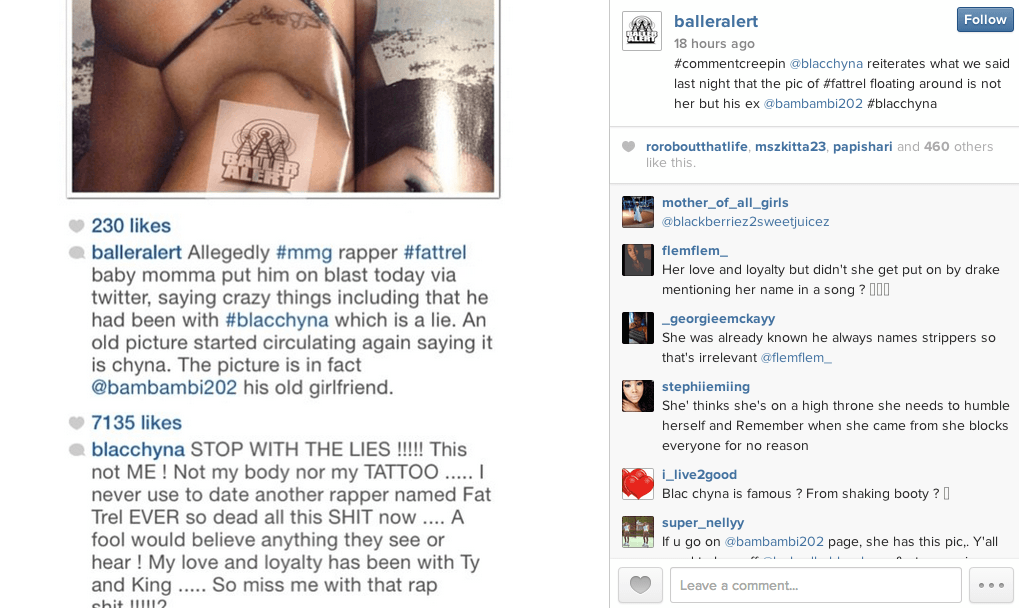View roroboutthatlife in the likes list

coord(697,147)
